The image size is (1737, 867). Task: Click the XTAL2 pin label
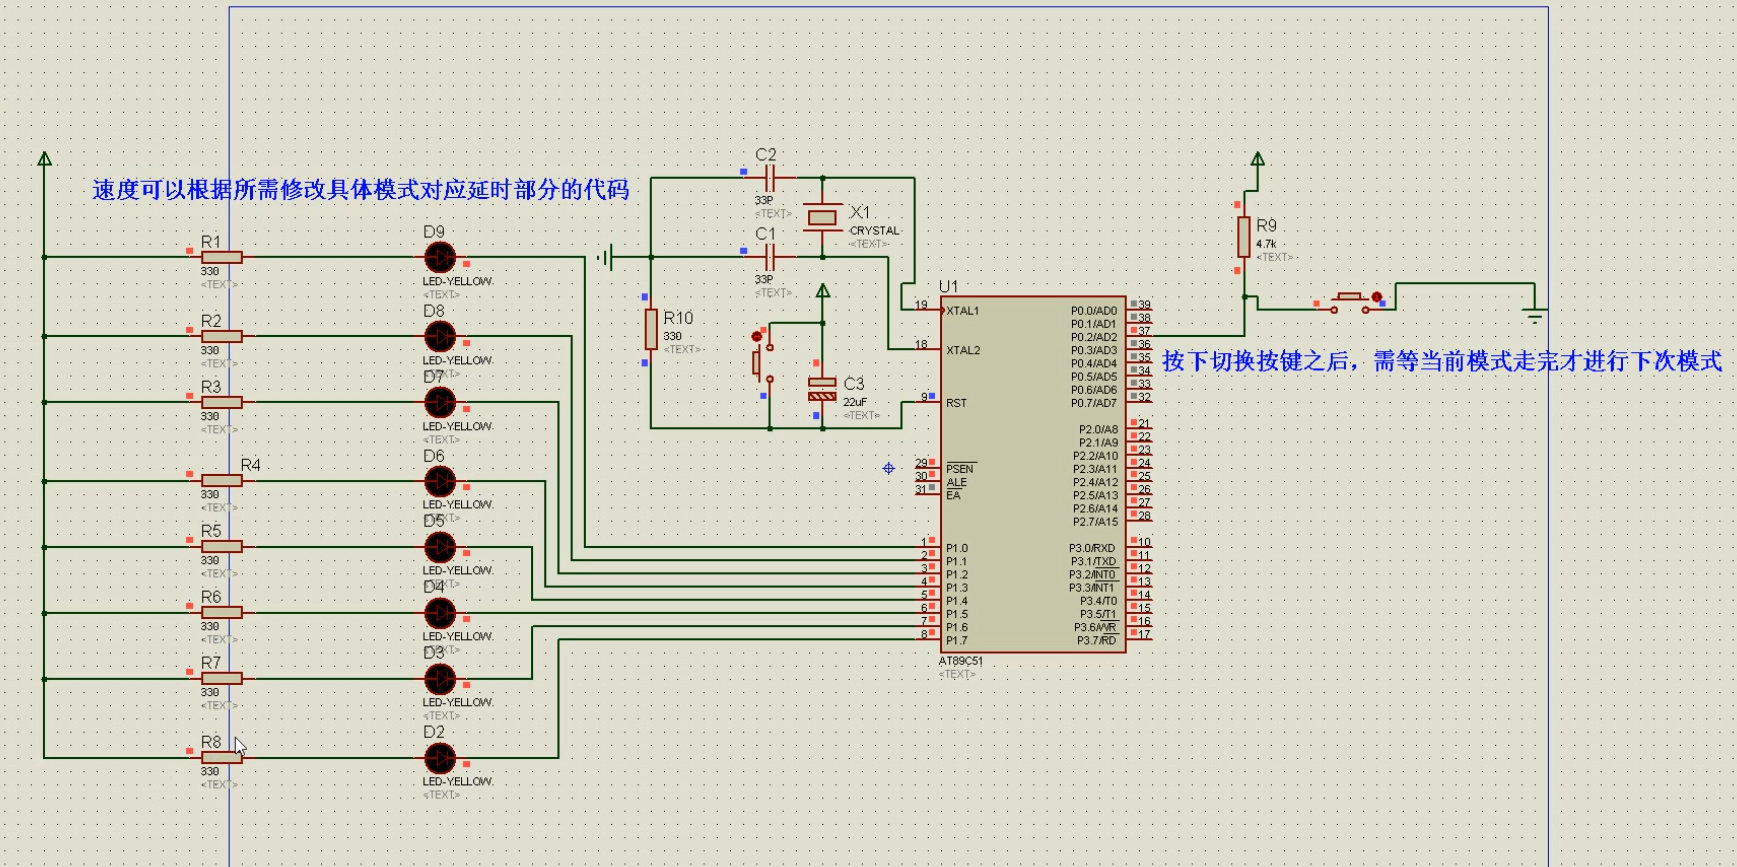click(x=963, y=350)
